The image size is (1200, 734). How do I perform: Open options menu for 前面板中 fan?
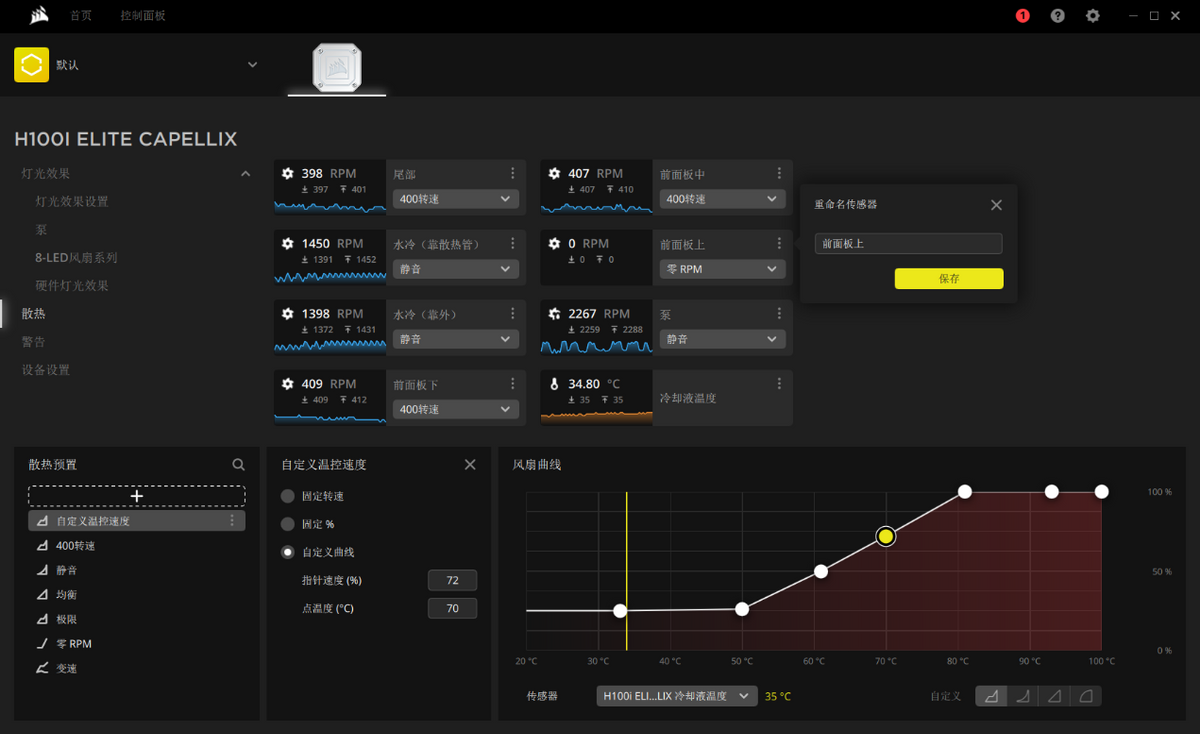(779, 174)
